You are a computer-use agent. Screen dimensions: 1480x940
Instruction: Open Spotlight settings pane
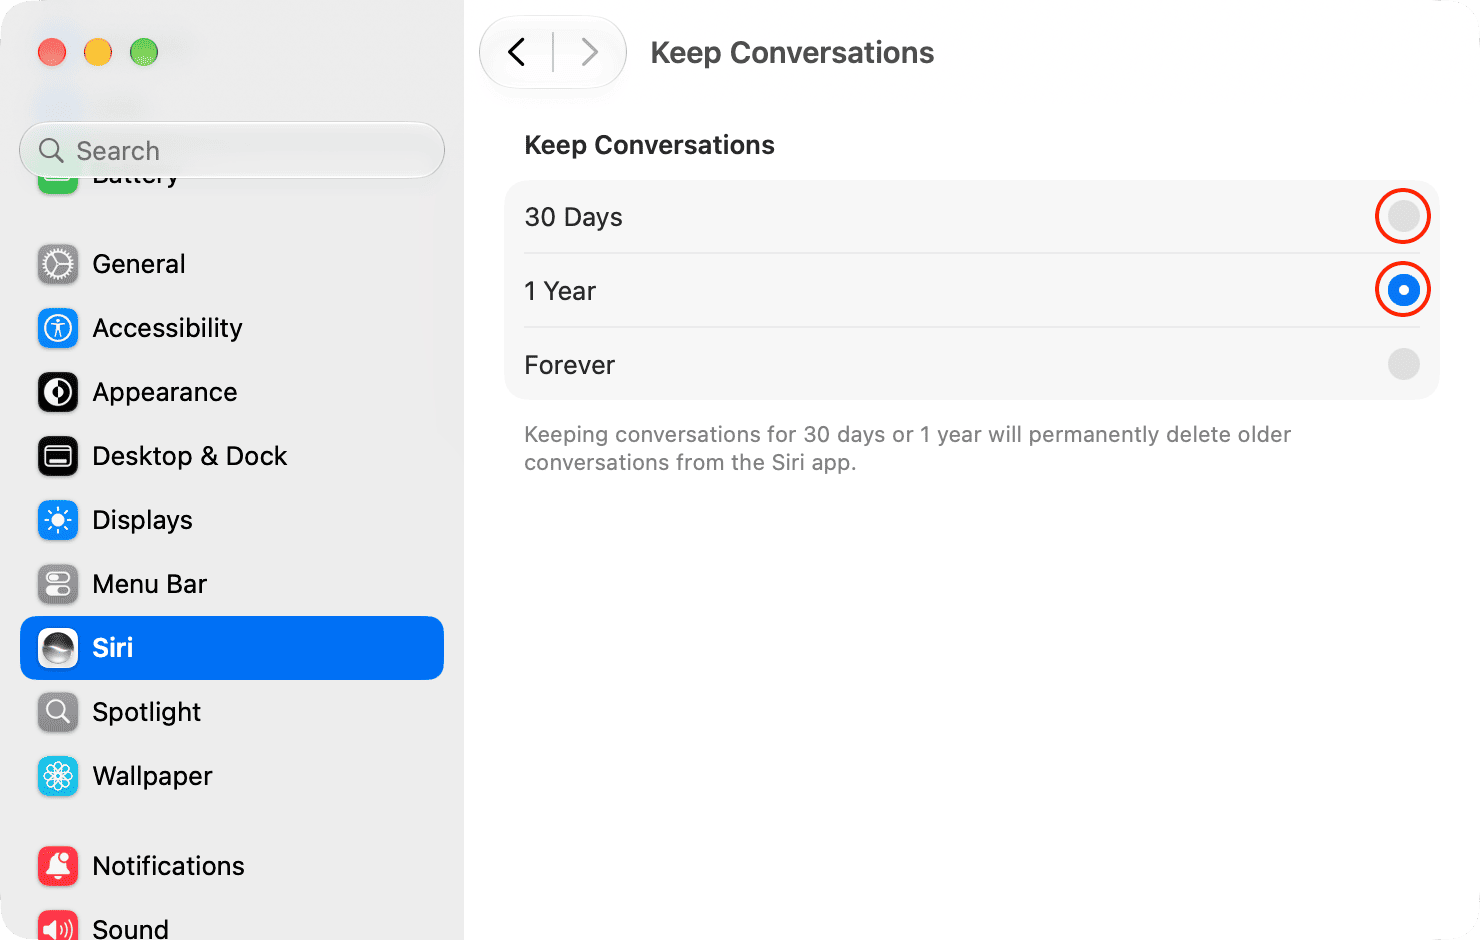tap(232, 712)
